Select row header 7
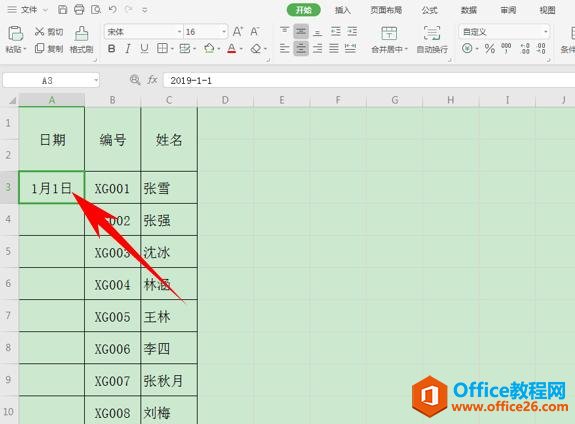Screen dimensions: 575x424 coord(8,316)
